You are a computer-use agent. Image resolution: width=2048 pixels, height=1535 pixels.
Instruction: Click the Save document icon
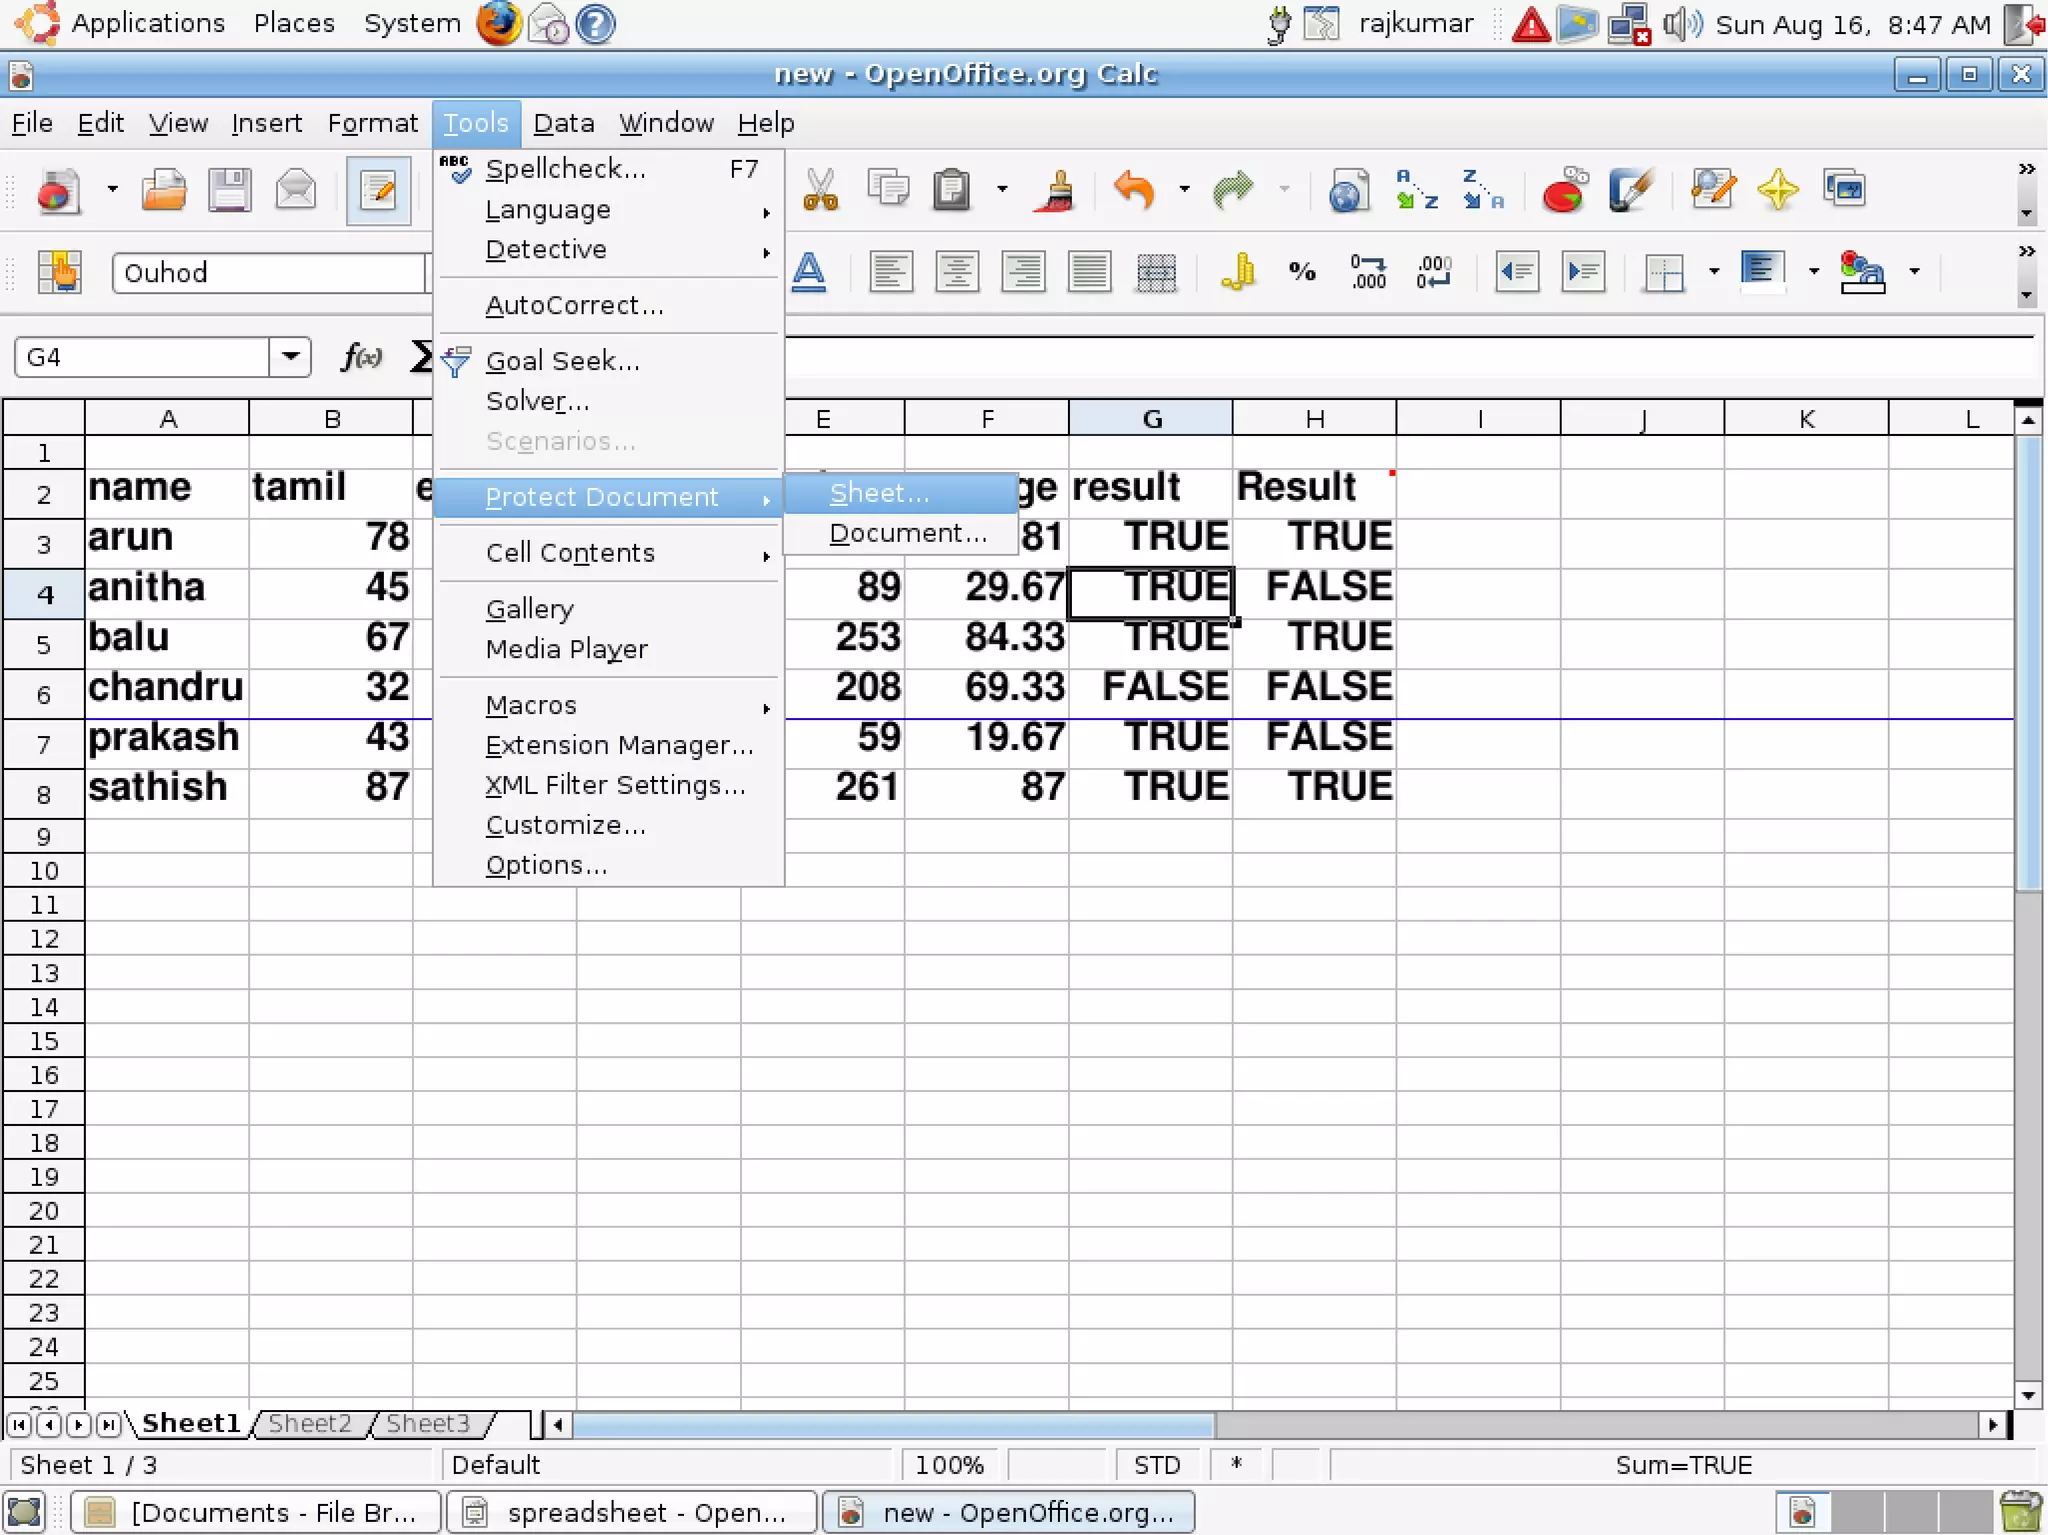tap(229, 190)
